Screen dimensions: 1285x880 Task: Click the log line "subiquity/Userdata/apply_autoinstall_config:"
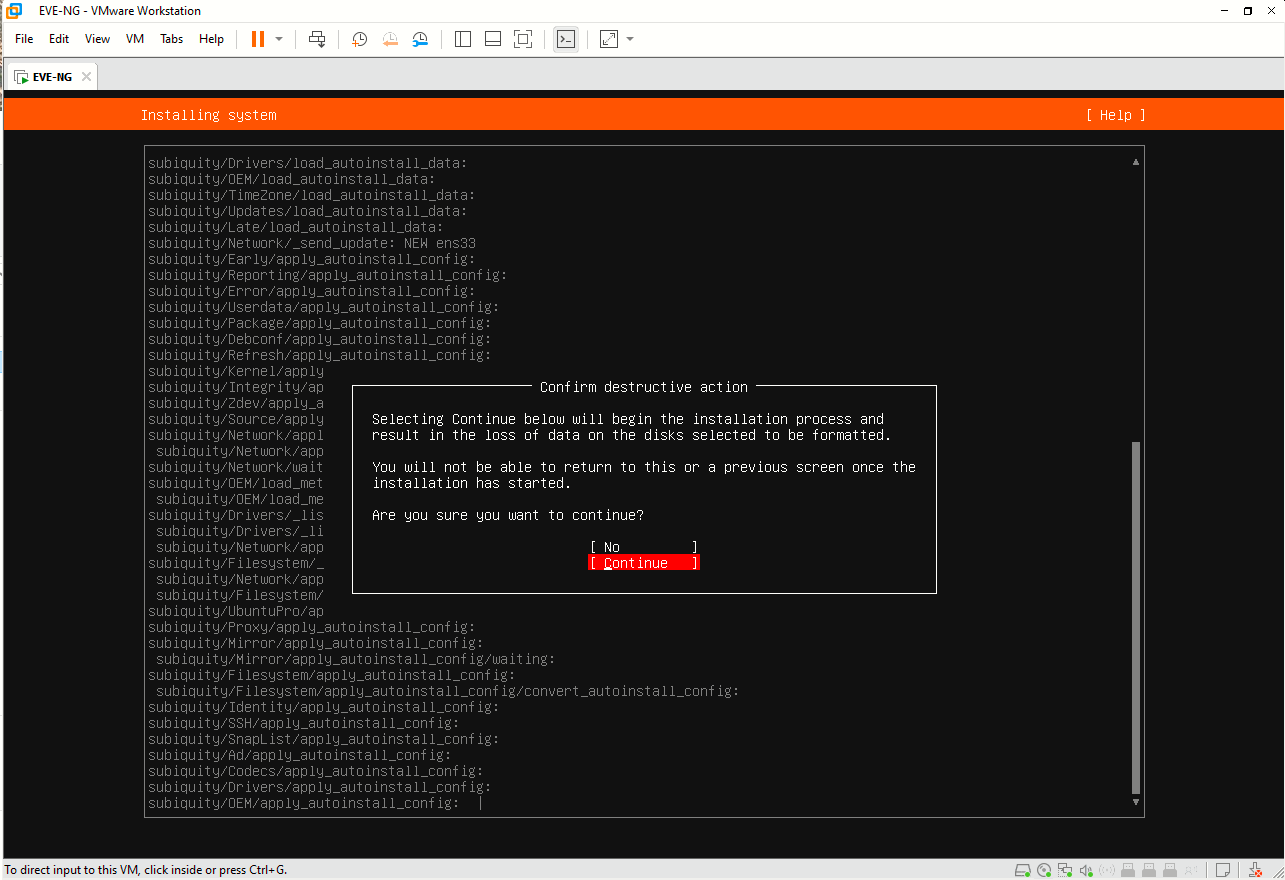tap(324, 307)
